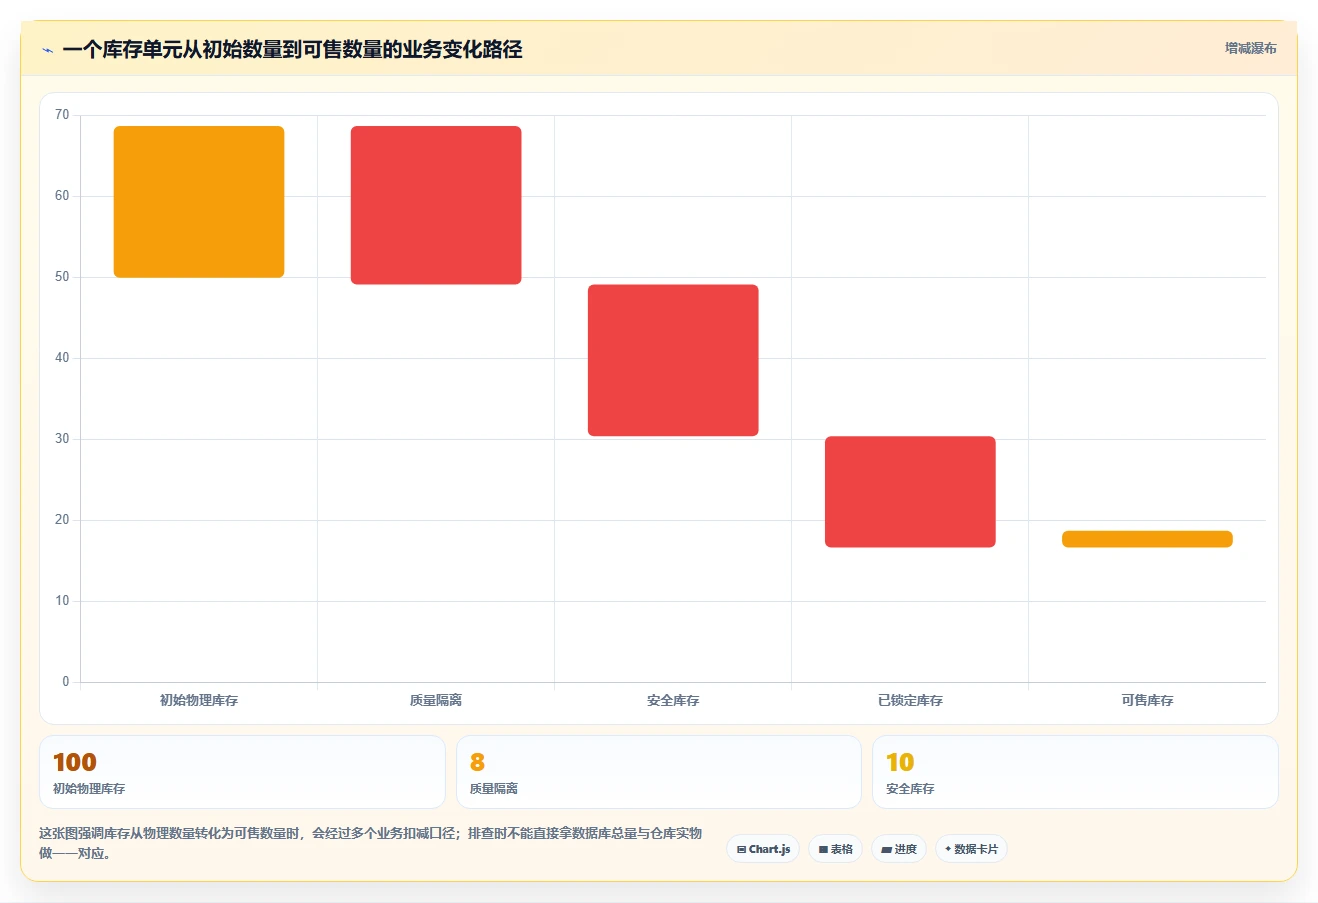This screenshot has height=903, width=1318.
Task: Click the y-axis value 0
Action: tap(66, 682)
